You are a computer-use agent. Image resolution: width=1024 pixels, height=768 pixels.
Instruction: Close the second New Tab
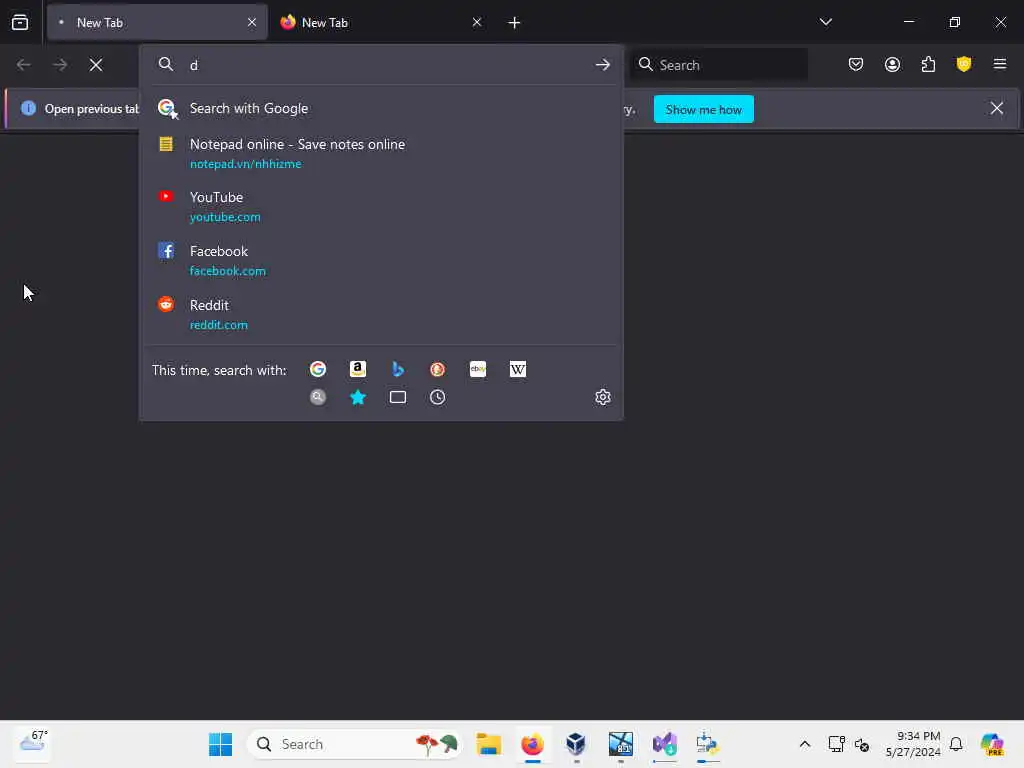pos(477,22)
